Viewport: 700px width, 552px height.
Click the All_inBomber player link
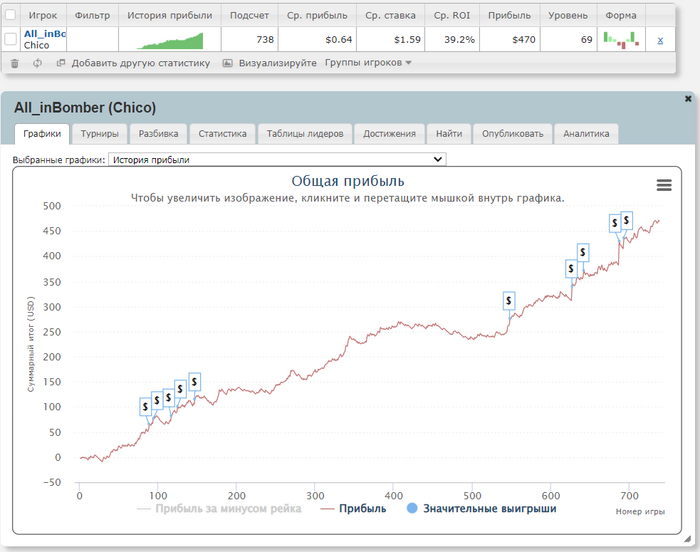click(45, 34)
